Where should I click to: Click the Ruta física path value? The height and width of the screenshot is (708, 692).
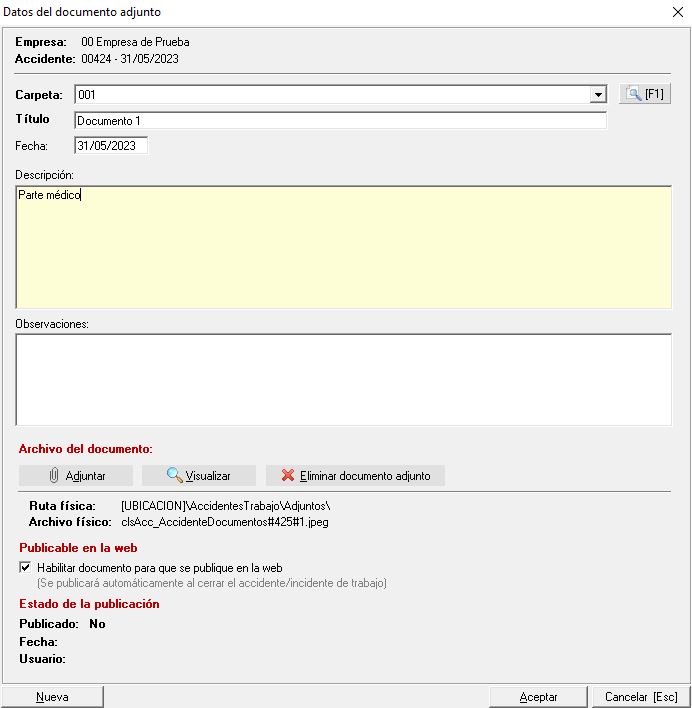click(225, 506)
